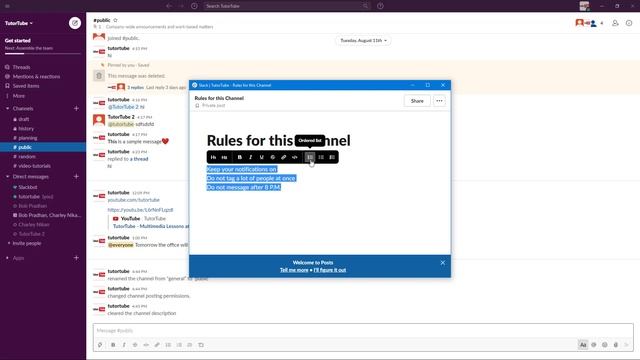Dismiss the Welcome to Posts banner
640x360 pixels.
click(443, 262)
